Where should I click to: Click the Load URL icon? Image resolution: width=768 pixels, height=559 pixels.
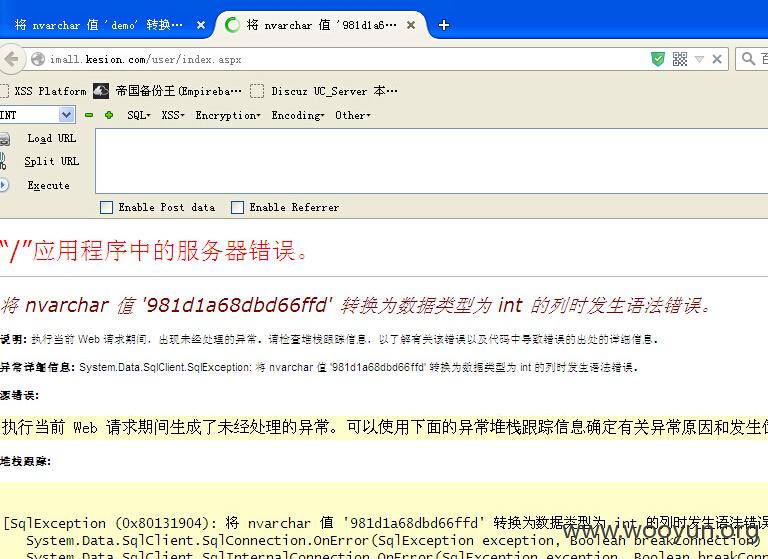pyautogui.click(x=5, y=139)
